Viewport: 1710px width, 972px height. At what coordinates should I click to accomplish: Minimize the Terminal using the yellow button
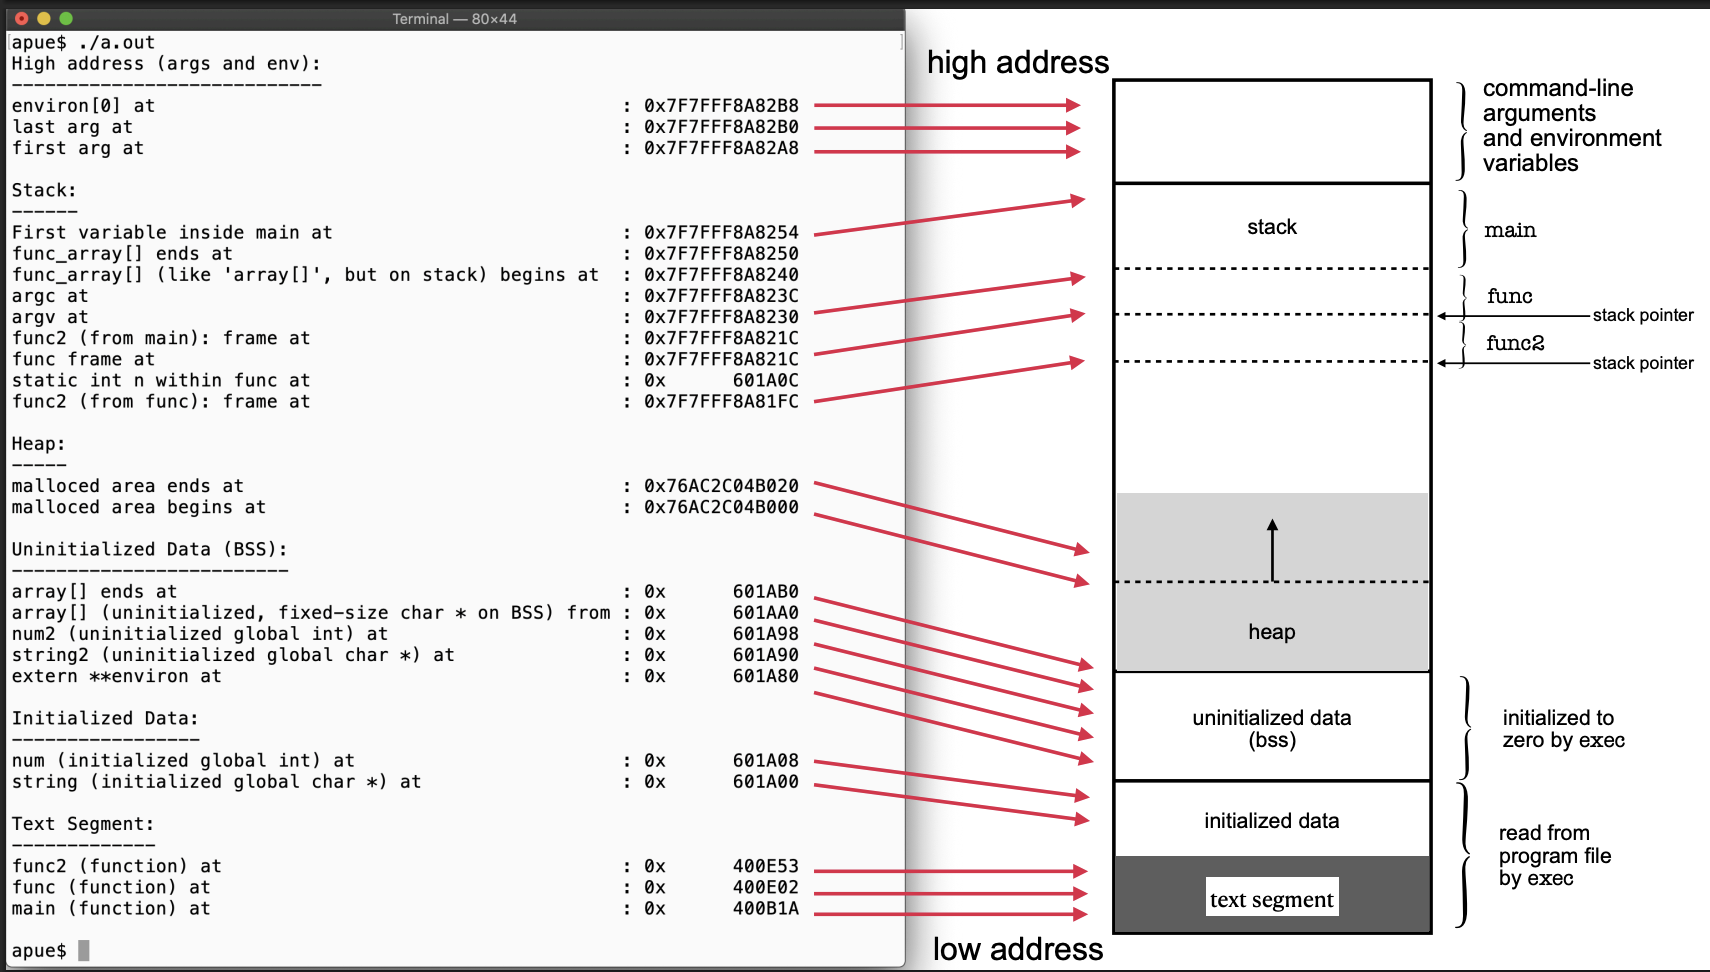[43, 18]
